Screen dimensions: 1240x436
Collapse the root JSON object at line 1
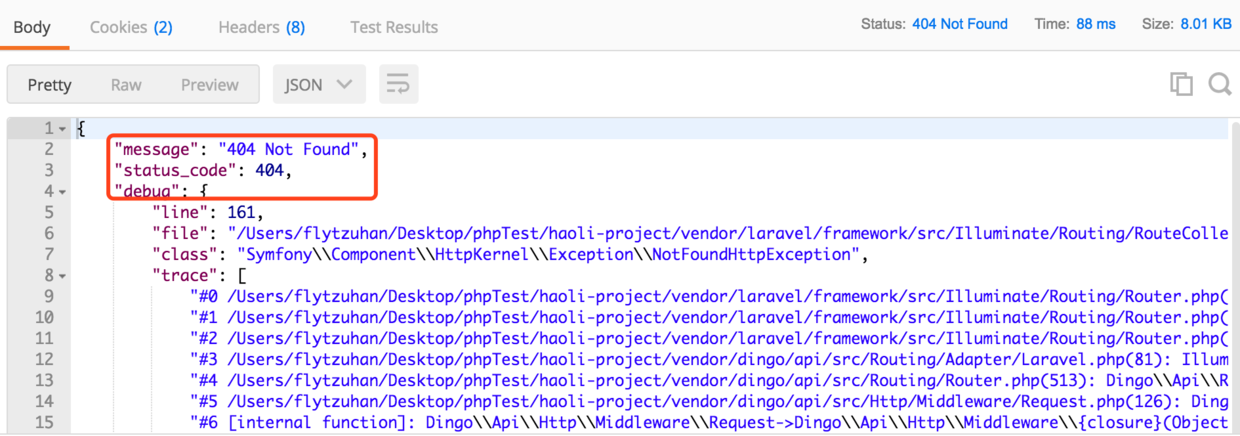click(x=62, y=129)
